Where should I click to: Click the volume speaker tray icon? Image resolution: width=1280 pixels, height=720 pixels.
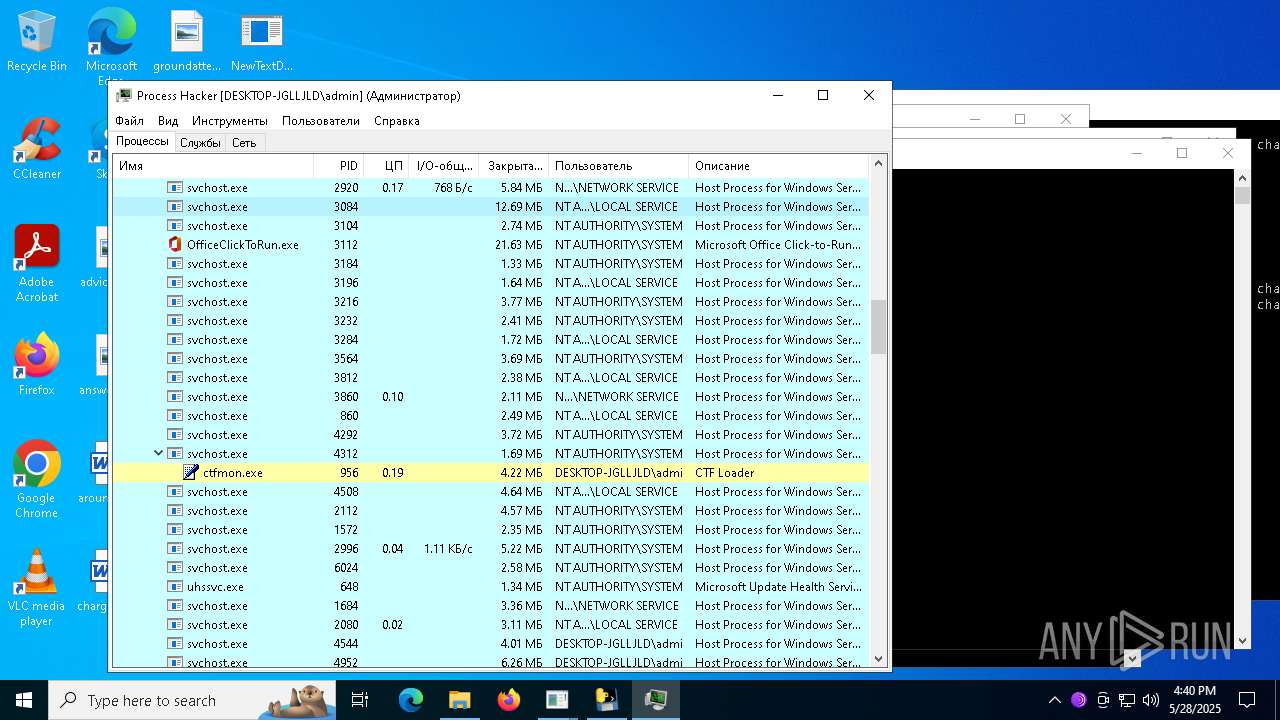1151,700
